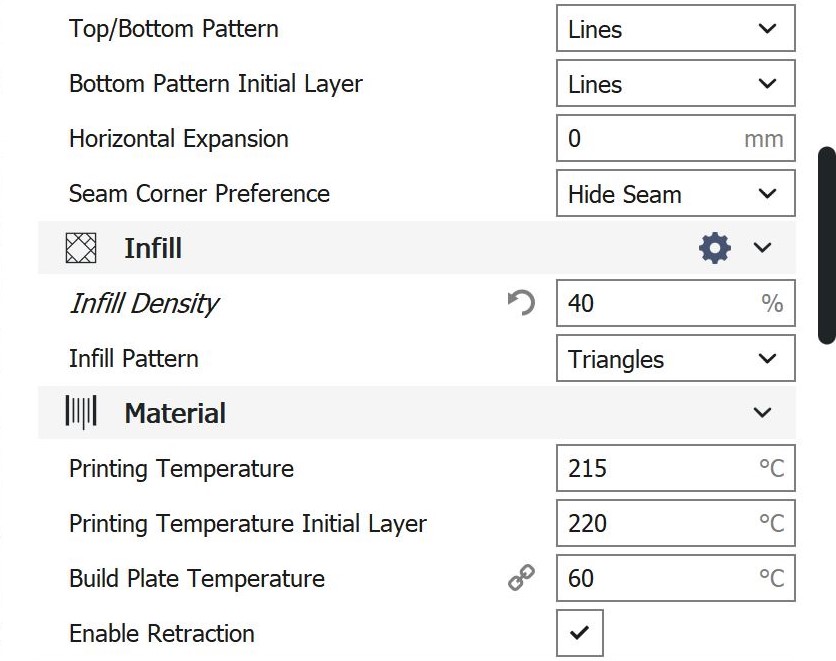Image resolution: width=836 pixels, height=661 pixels.
Task: Click the Infill section header label
Action: [153, 248]
